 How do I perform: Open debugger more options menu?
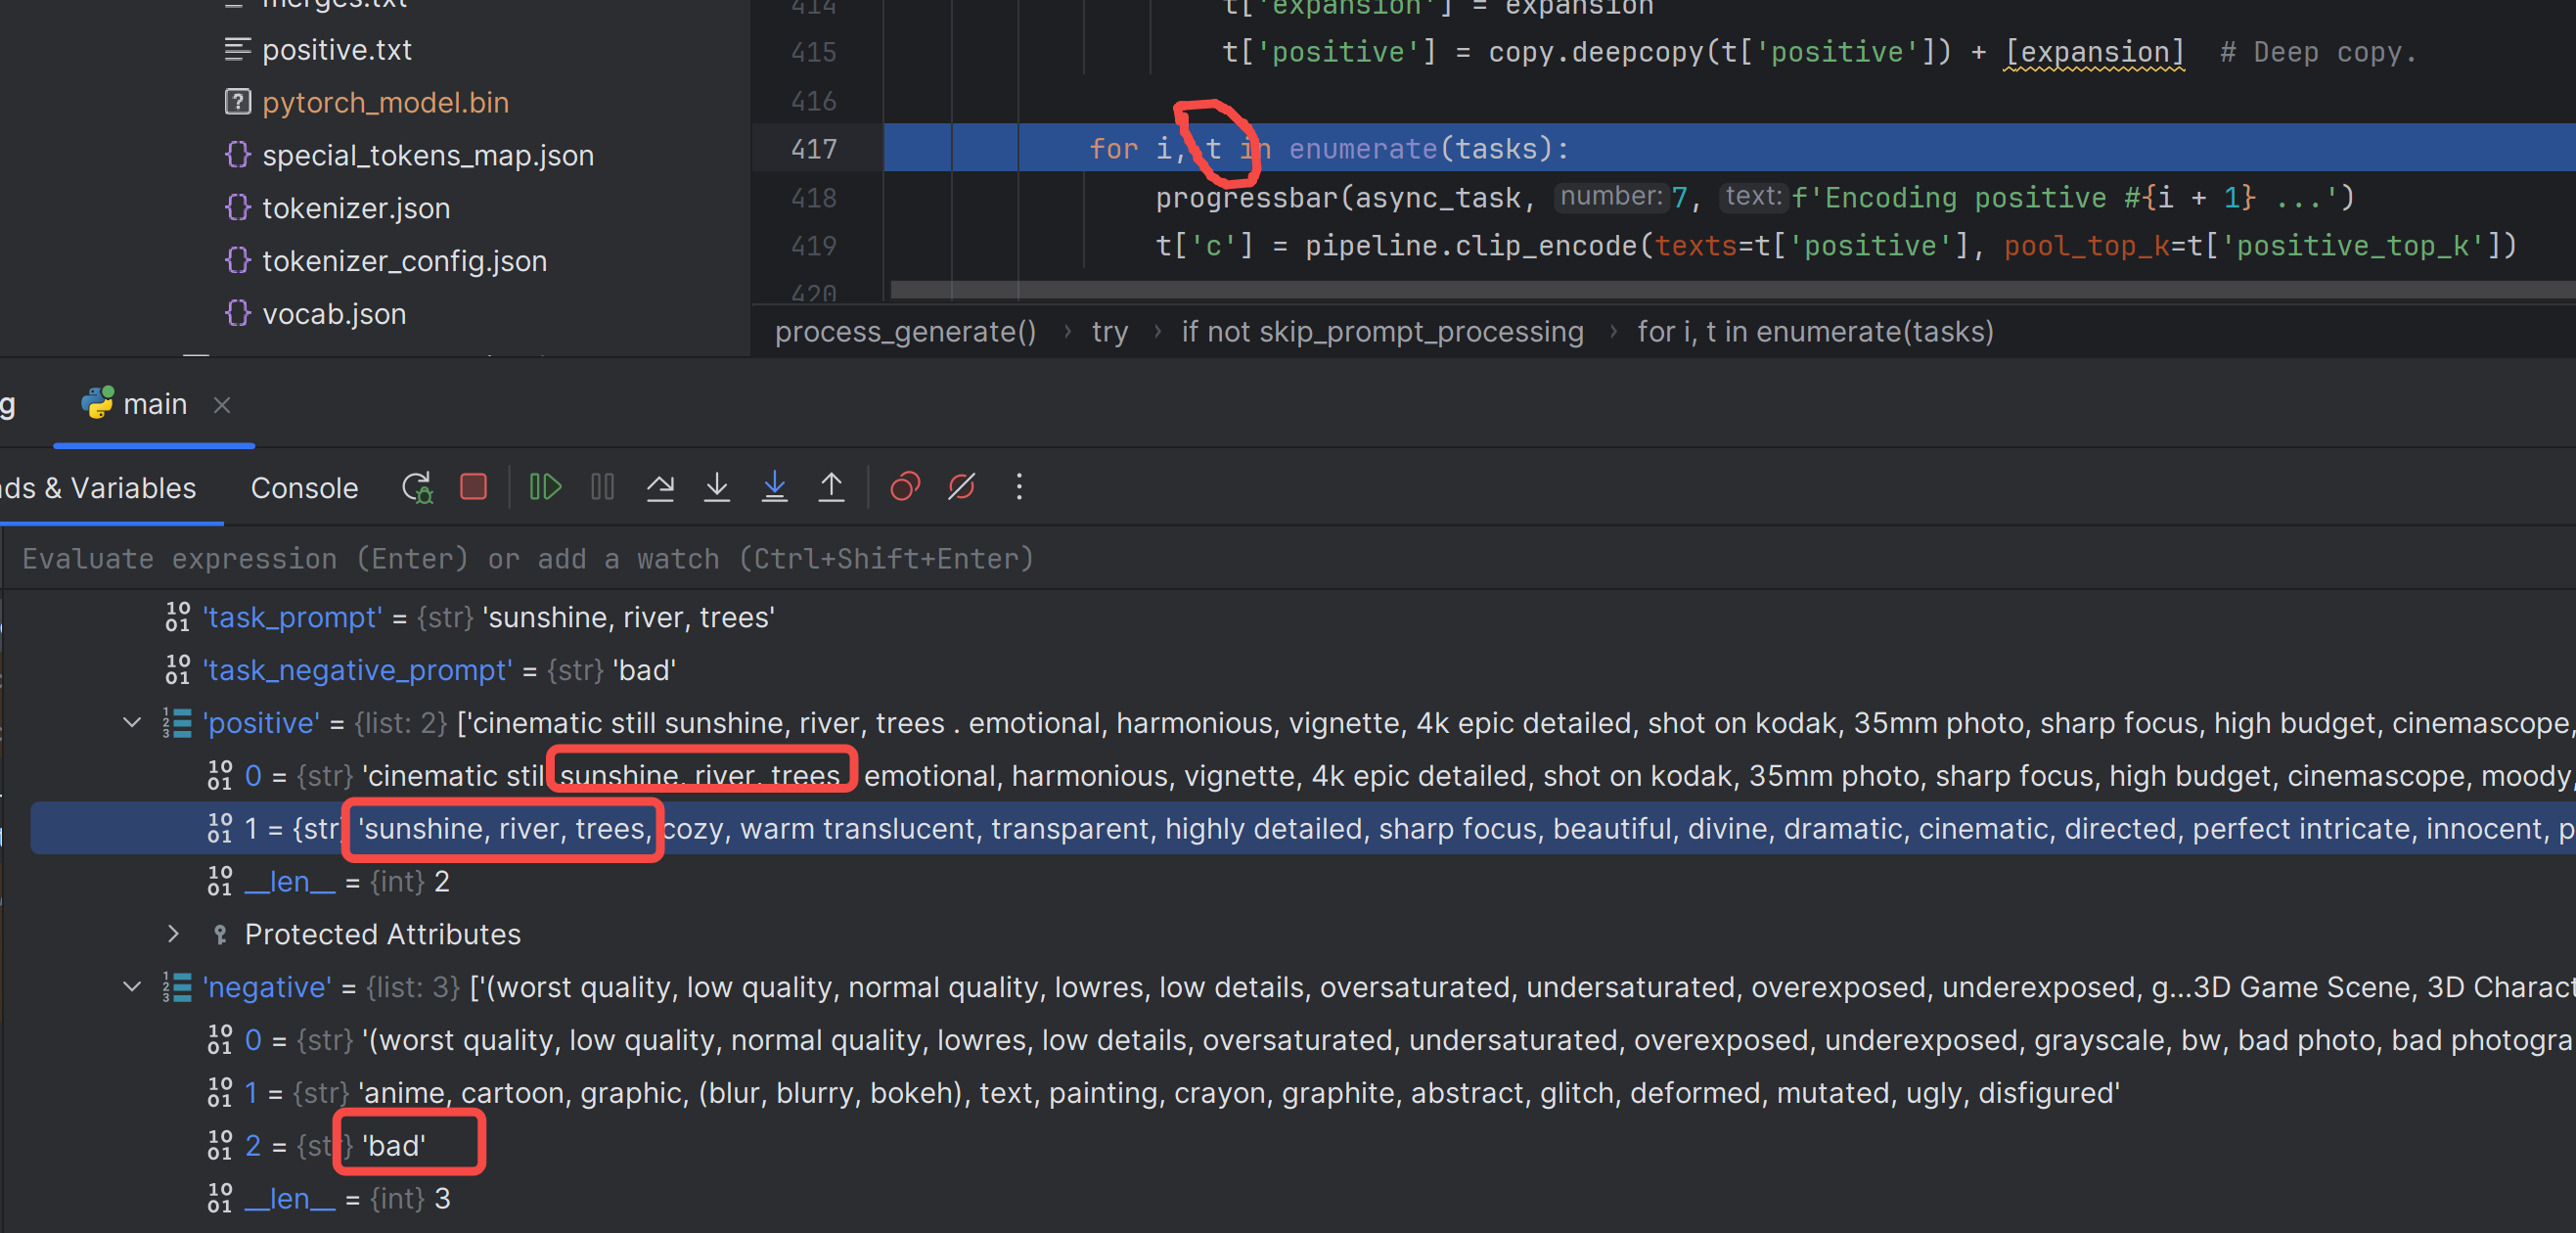1019,488
